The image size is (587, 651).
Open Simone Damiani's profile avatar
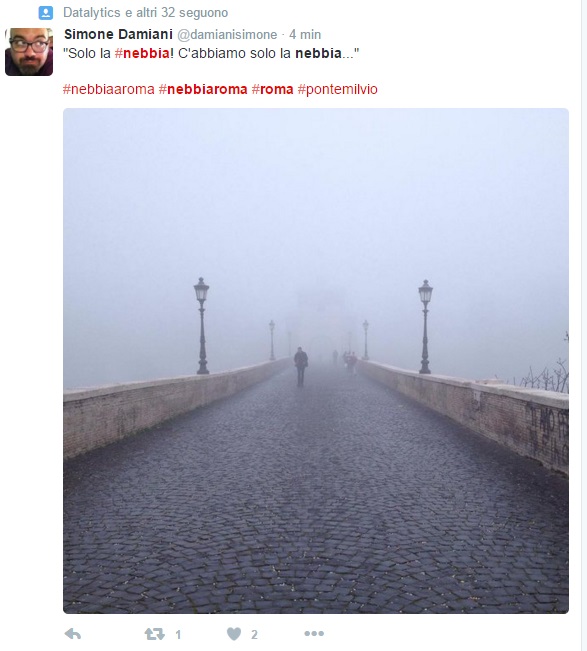(x=29, y=51)
